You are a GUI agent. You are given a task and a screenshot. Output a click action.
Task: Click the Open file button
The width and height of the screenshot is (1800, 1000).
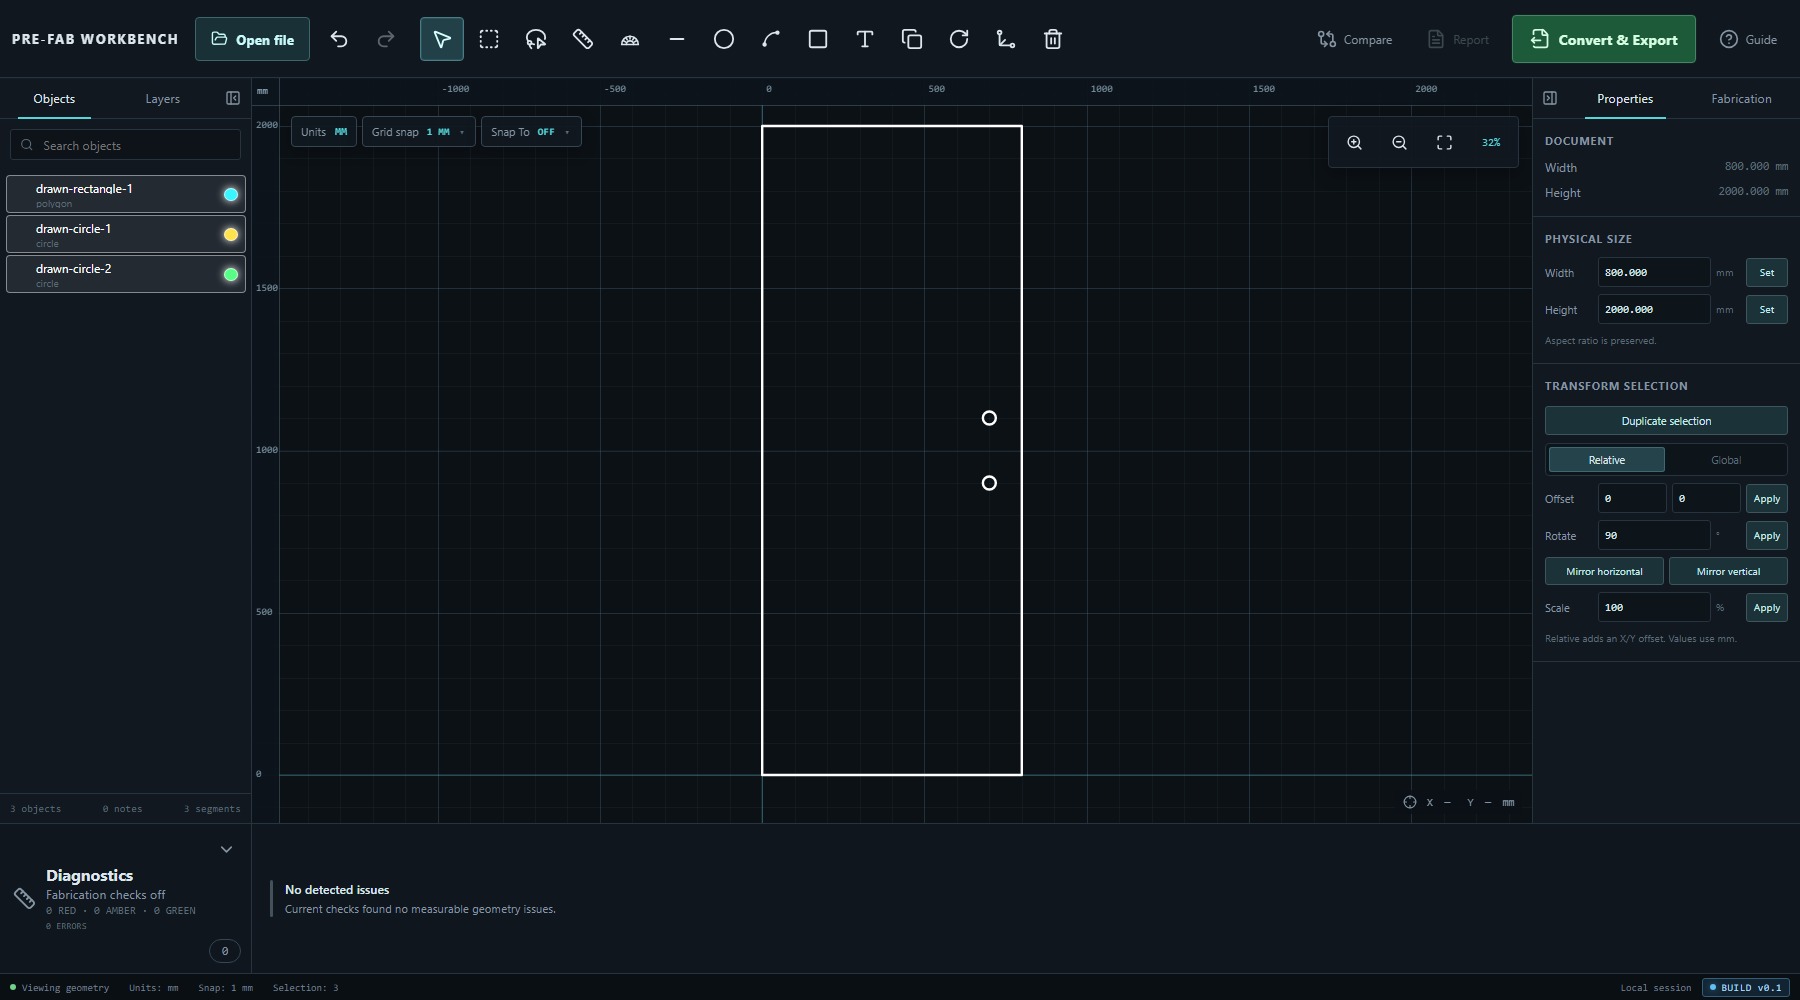(252, 39)
